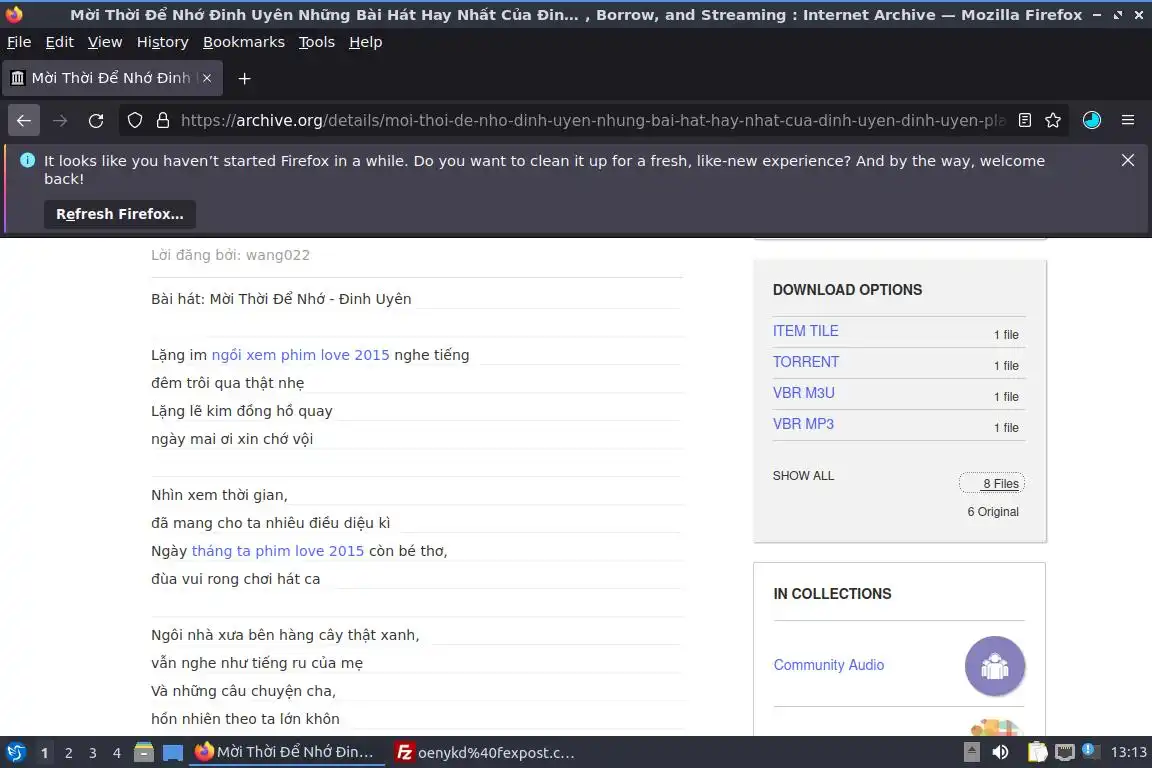This screenshot has width=1152, height=768.
Task: Dismiss the refresh Firefox notification bar
Action: point(1128,160)
